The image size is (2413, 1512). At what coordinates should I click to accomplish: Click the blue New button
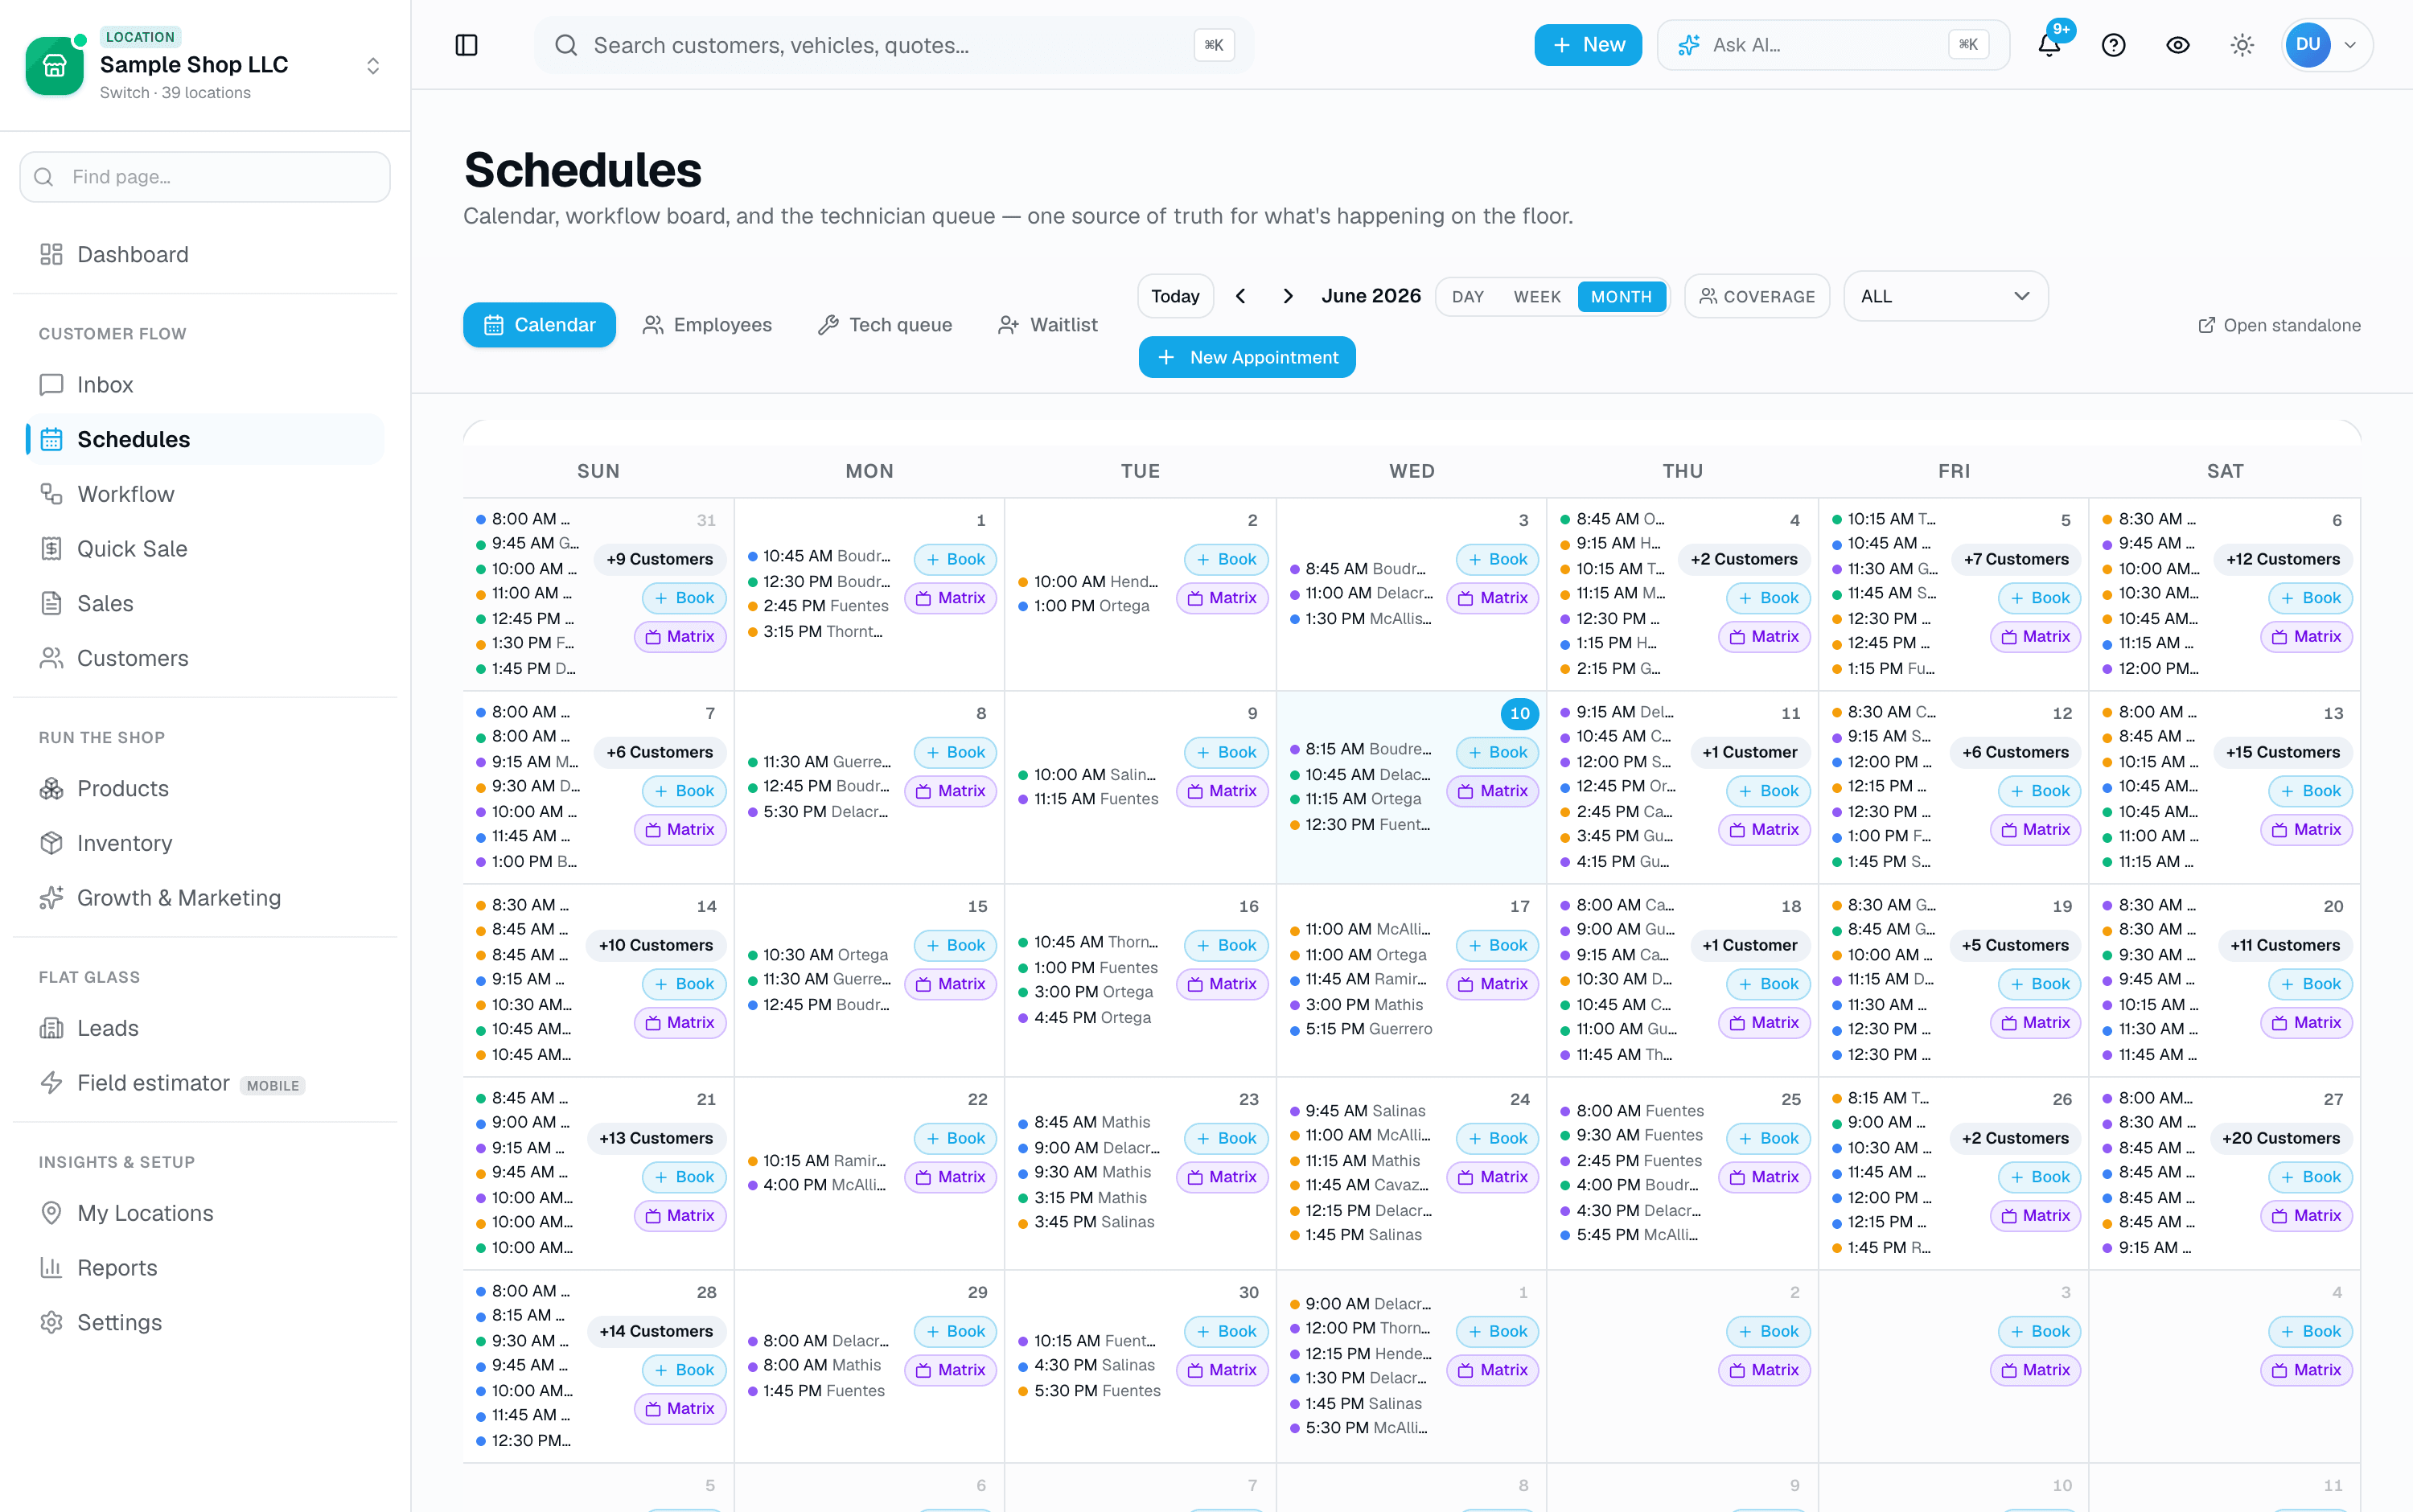coord(1588,45)
